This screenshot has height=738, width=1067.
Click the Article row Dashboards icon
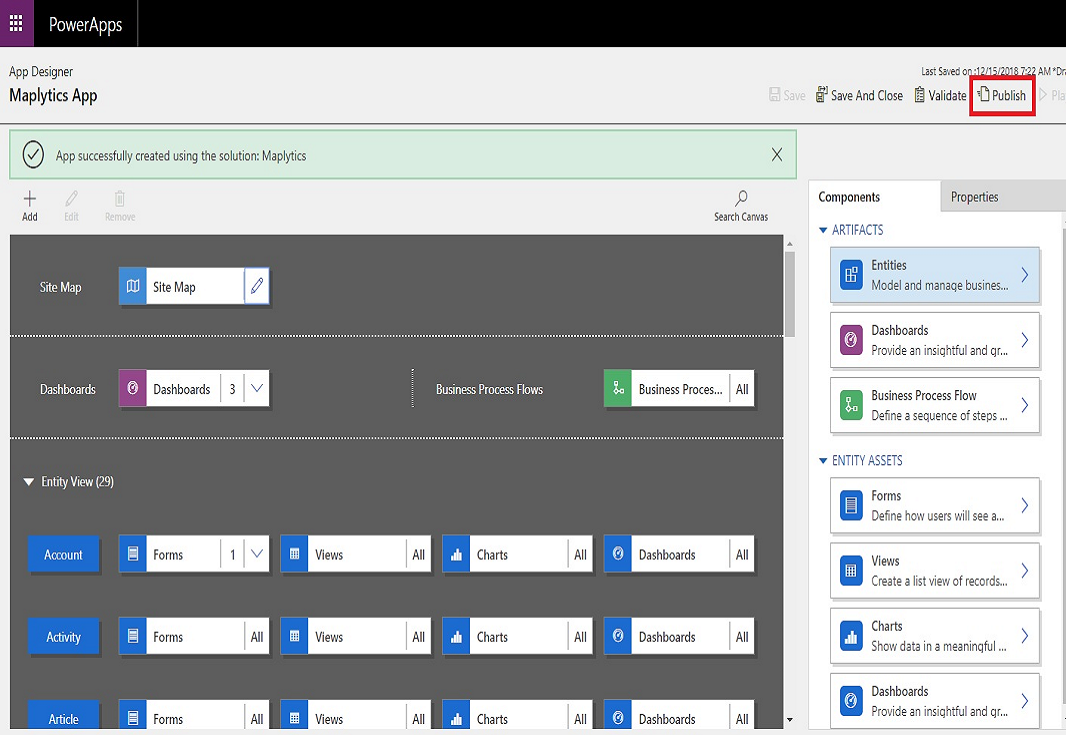click(618, 717)
